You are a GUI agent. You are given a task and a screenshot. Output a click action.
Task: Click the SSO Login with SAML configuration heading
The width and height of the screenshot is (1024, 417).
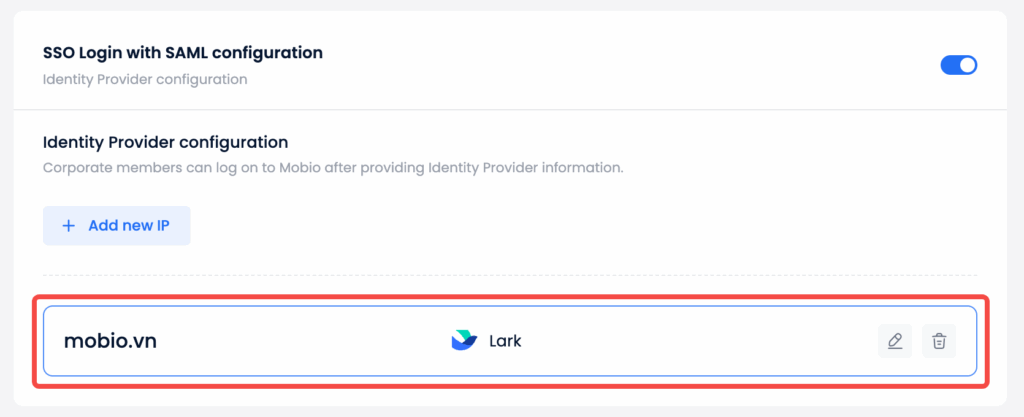pos(183,52)
